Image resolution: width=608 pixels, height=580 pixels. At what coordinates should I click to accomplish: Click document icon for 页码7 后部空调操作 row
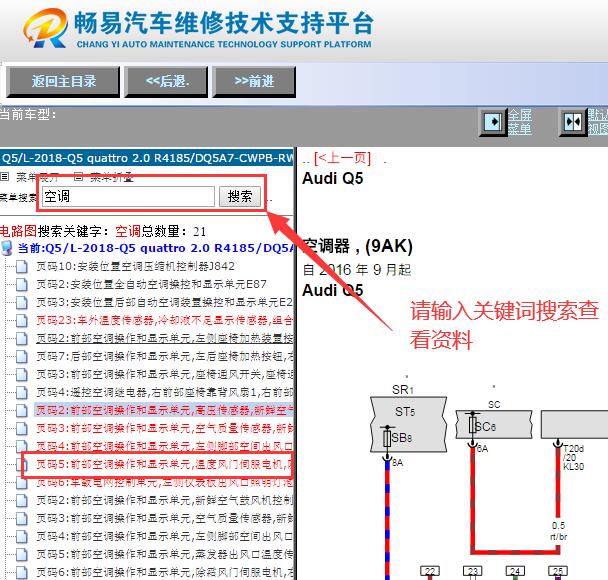tap(22, 356)
